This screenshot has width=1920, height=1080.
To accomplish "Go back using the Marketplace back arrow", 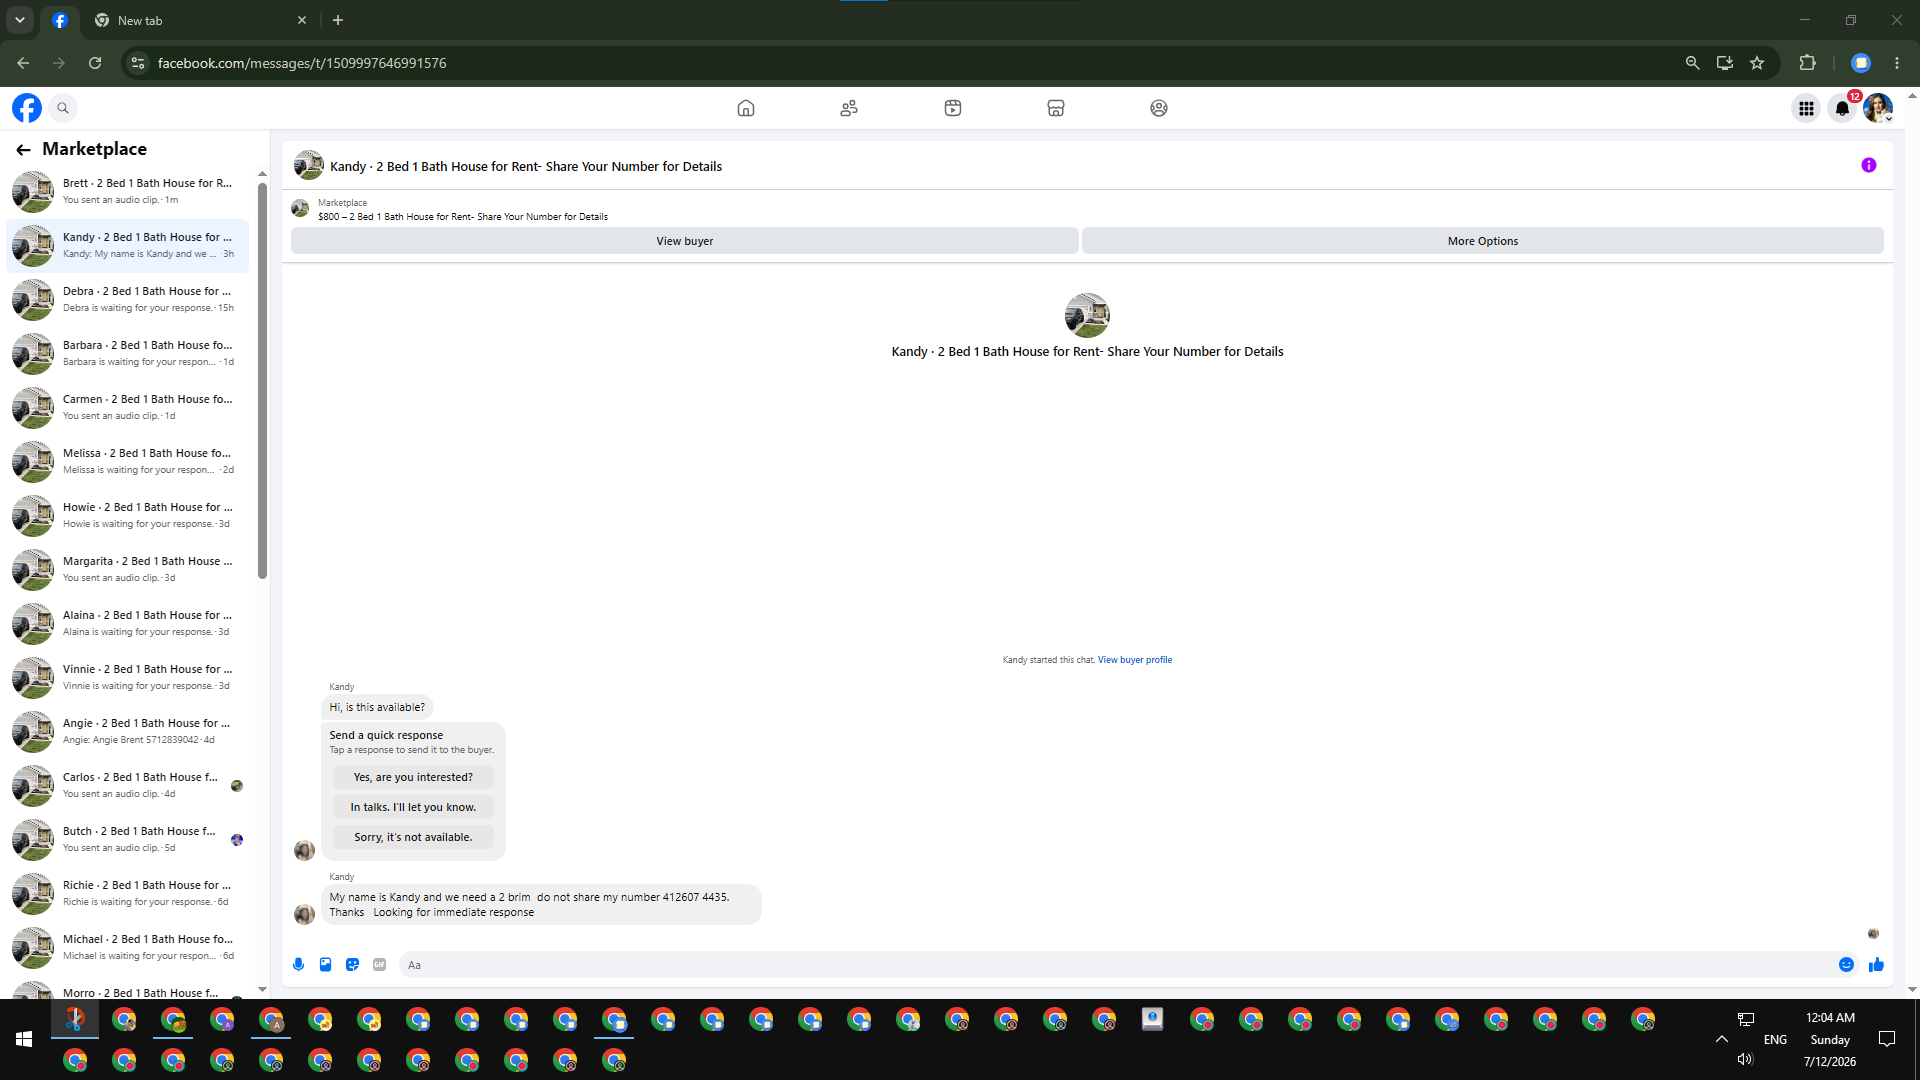I will pyautogui.click(x=23, y=150).
